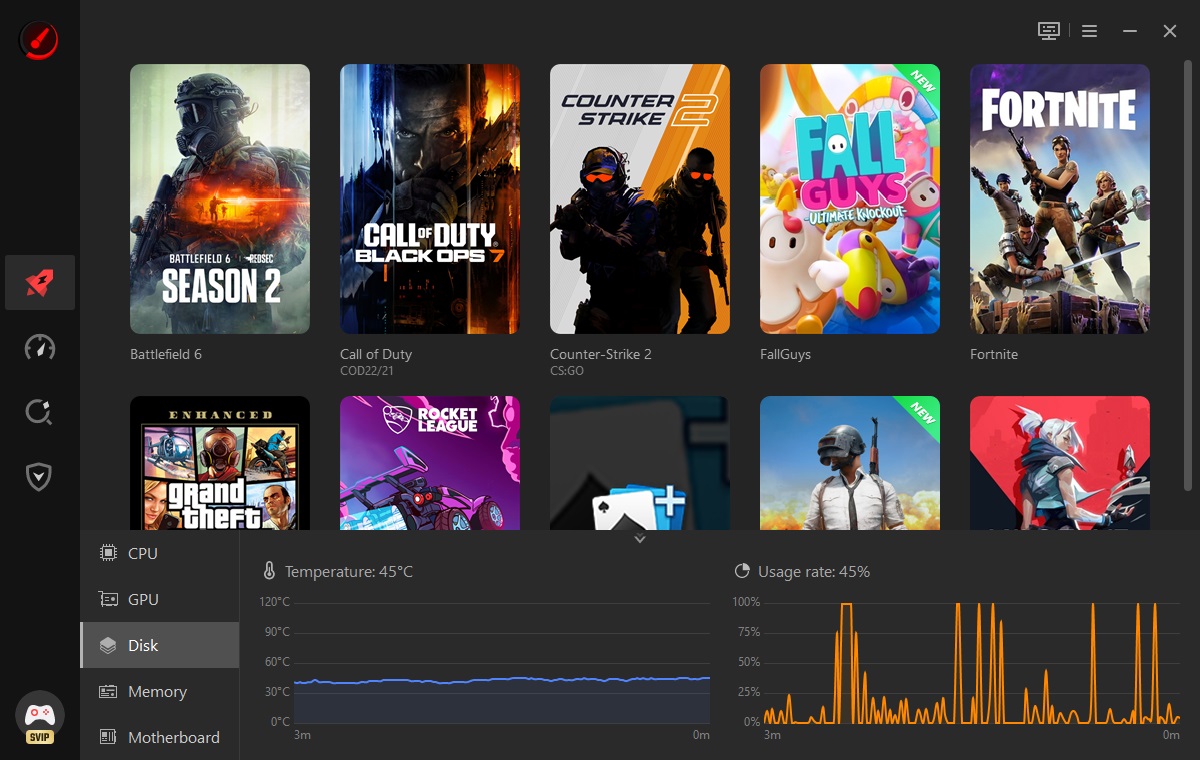This screenshot has height=760, width=1200.
Task: Switch to the GPU monitor tab
Action: (x=160, y=599)
